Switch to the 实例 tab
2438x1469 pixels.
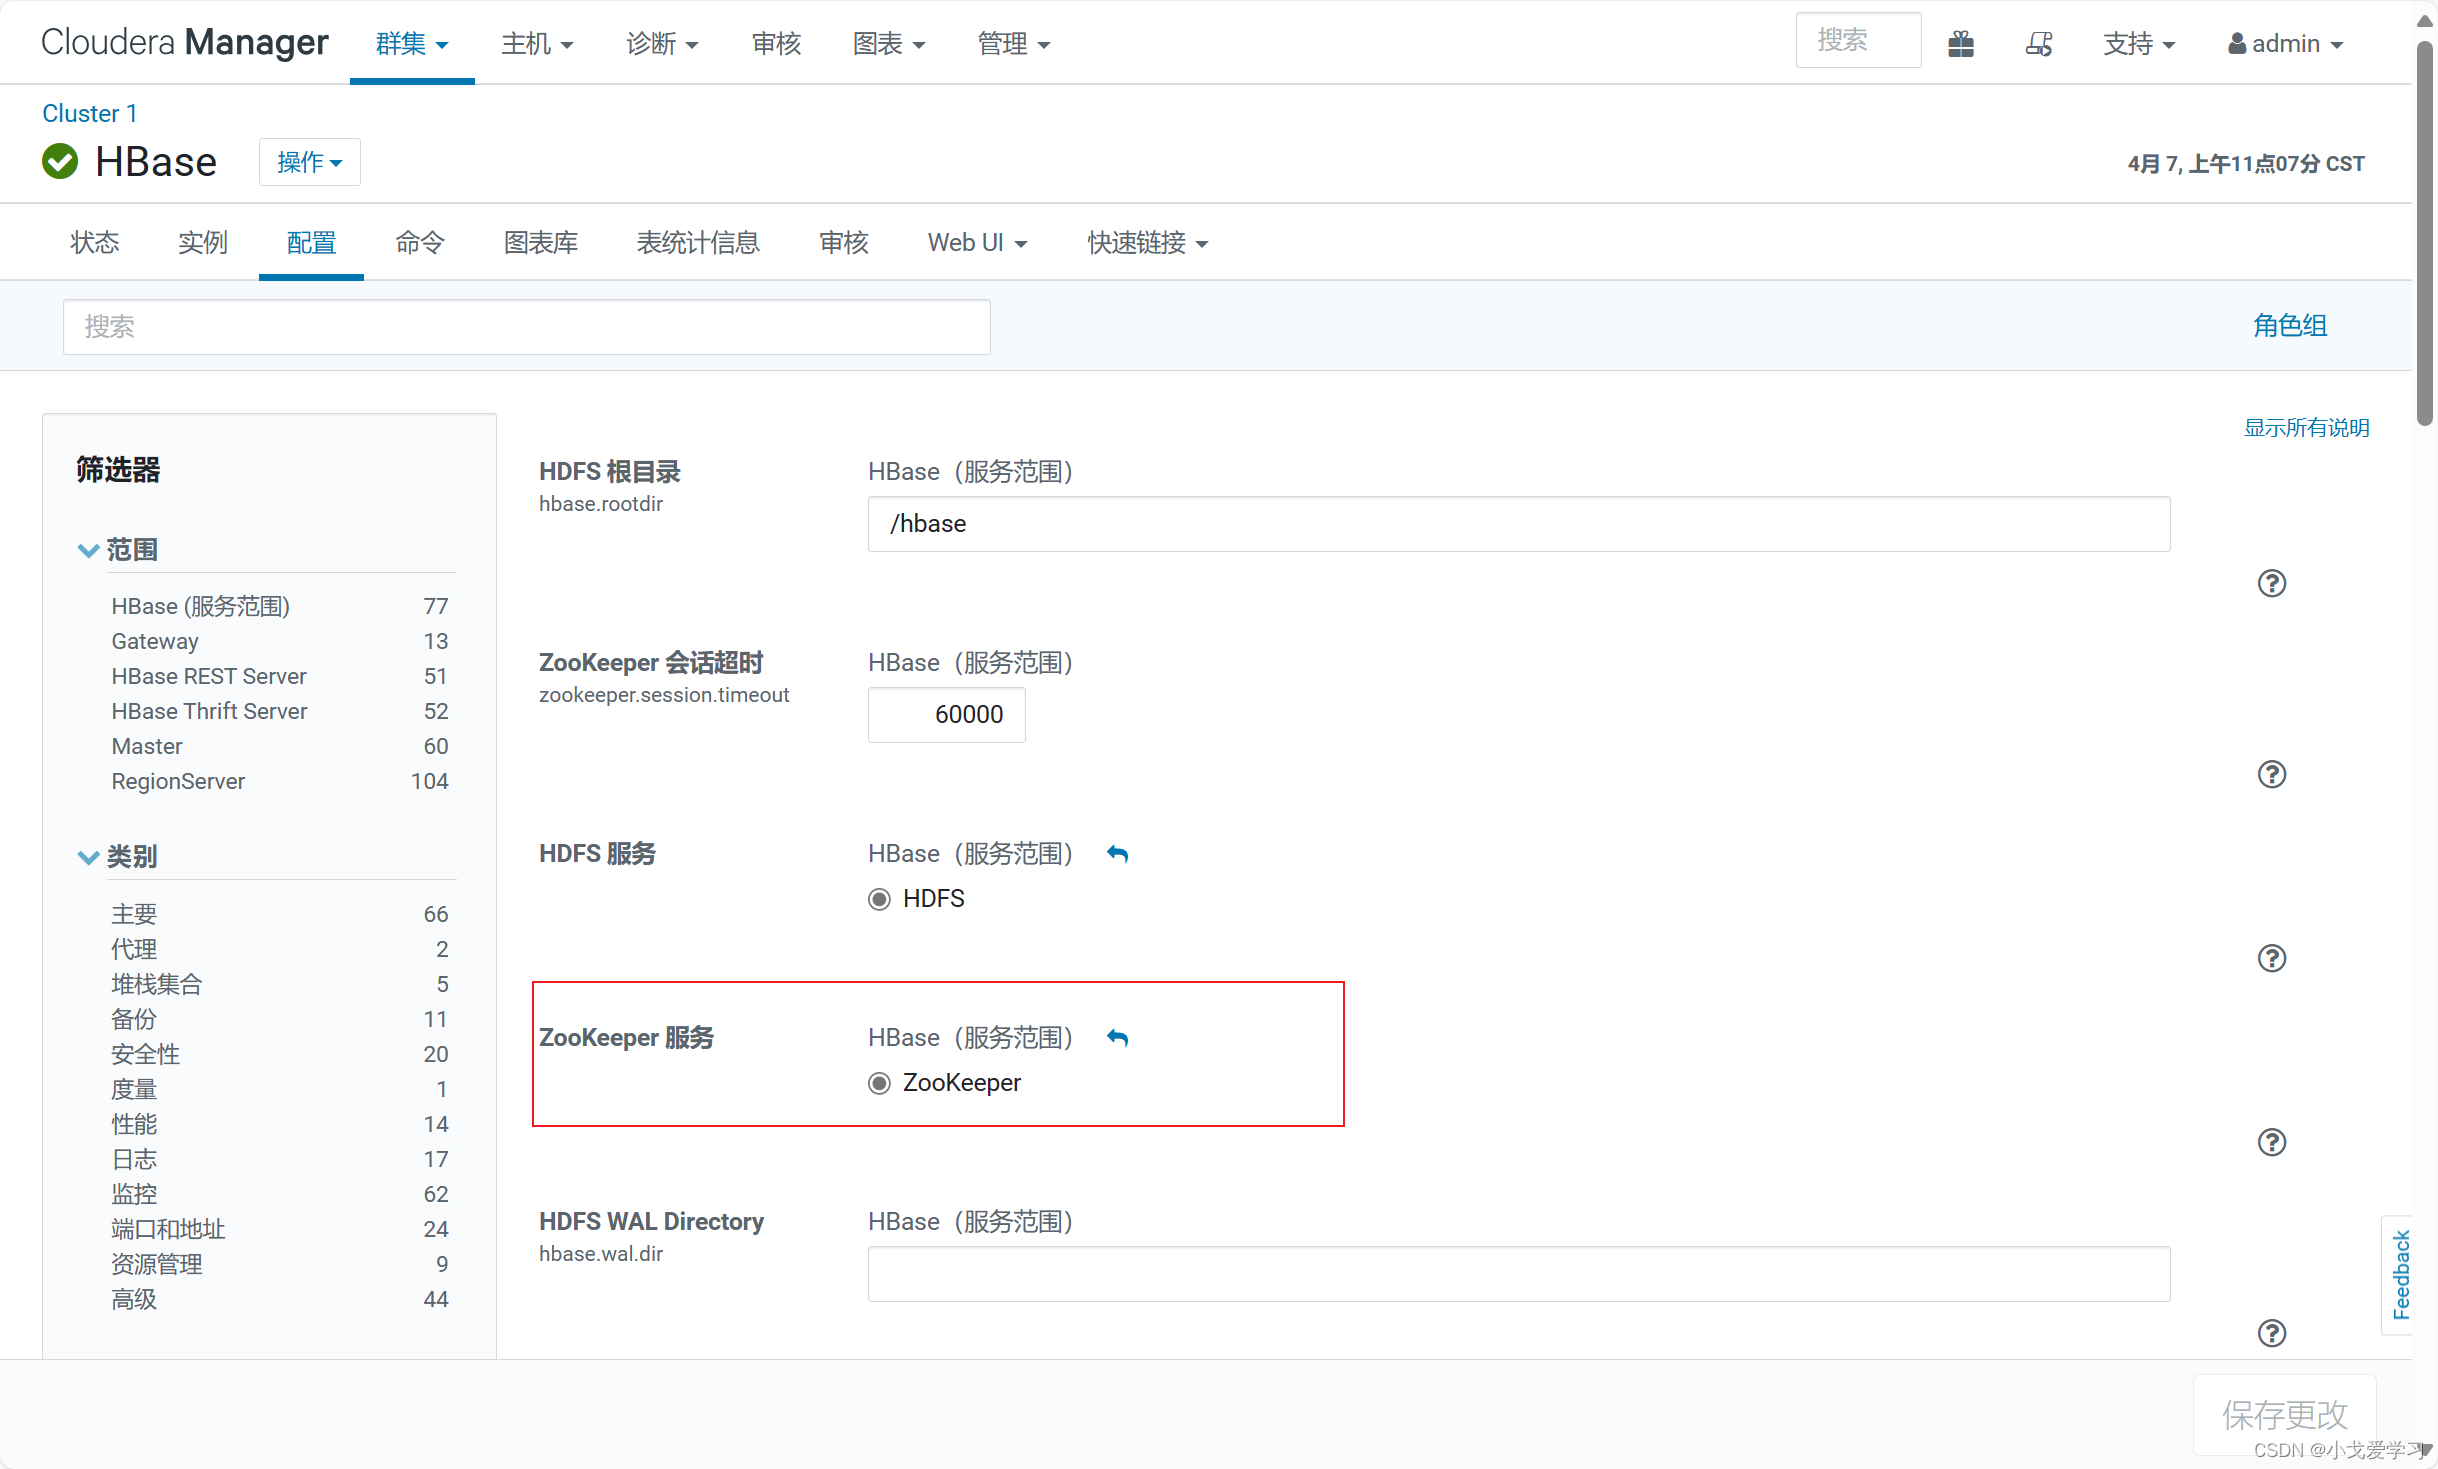coord(203,243)
